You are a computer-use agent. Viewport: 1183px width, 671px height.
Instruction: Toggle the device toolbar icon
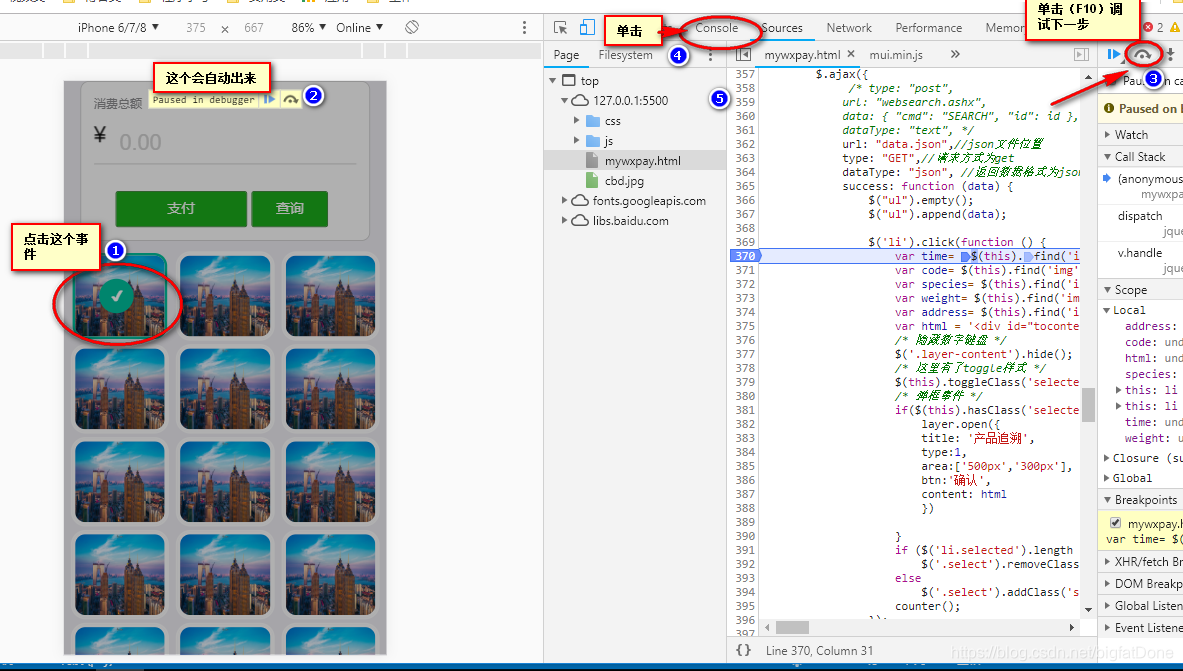tap(587, 28)
